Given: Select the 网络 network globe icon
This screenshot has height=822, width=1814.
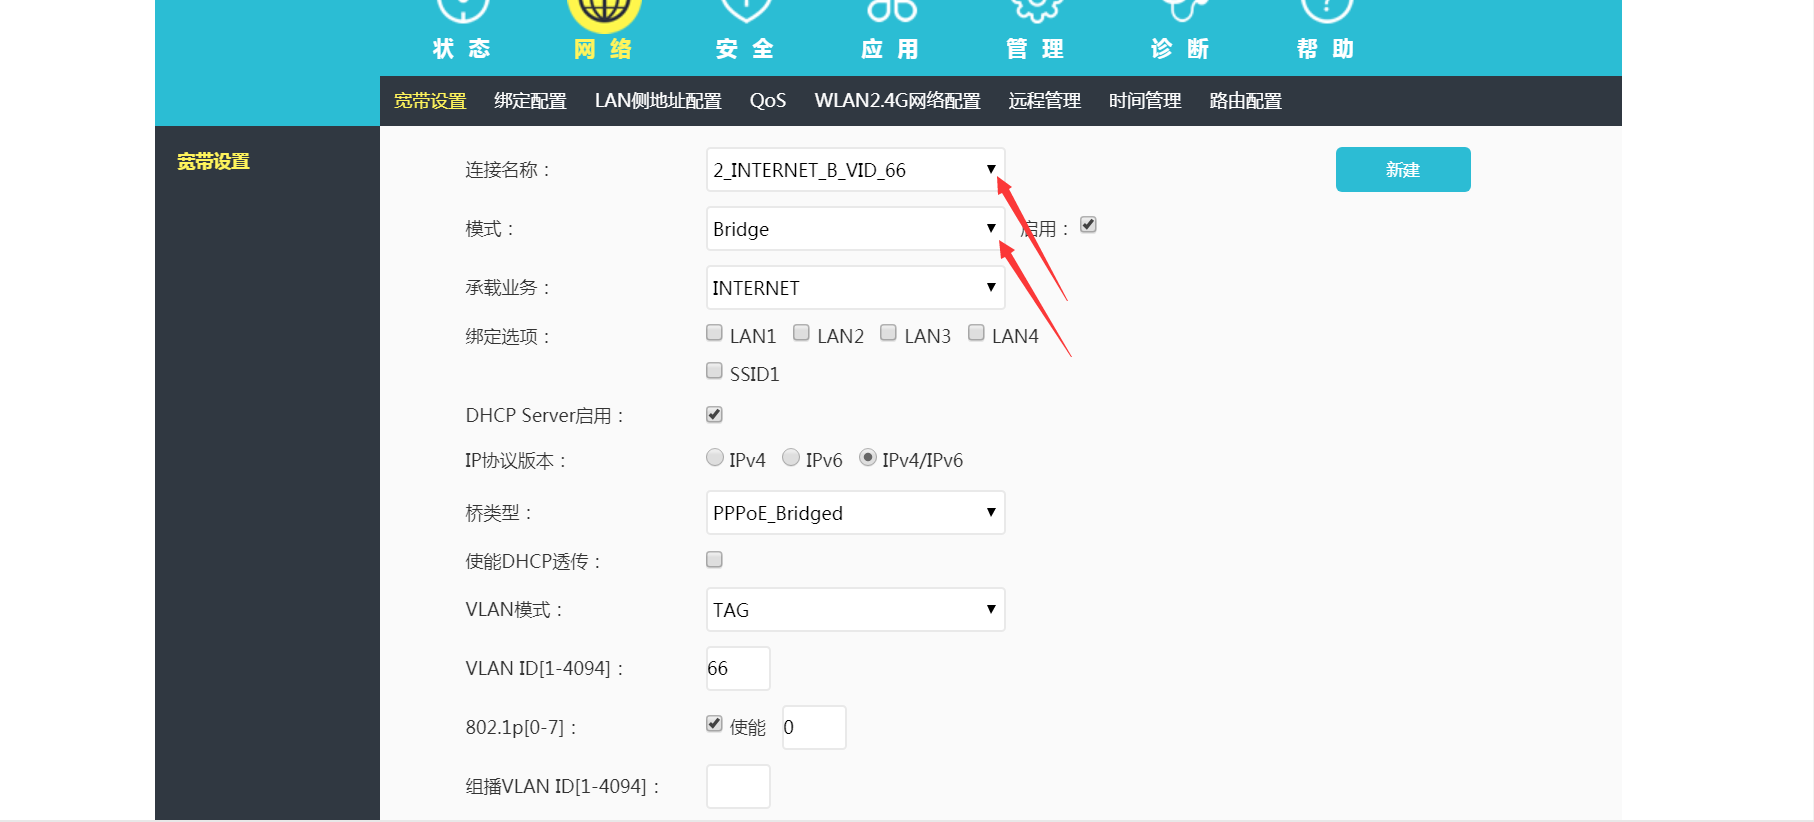Looking at the screenshot, I should 604,14.
